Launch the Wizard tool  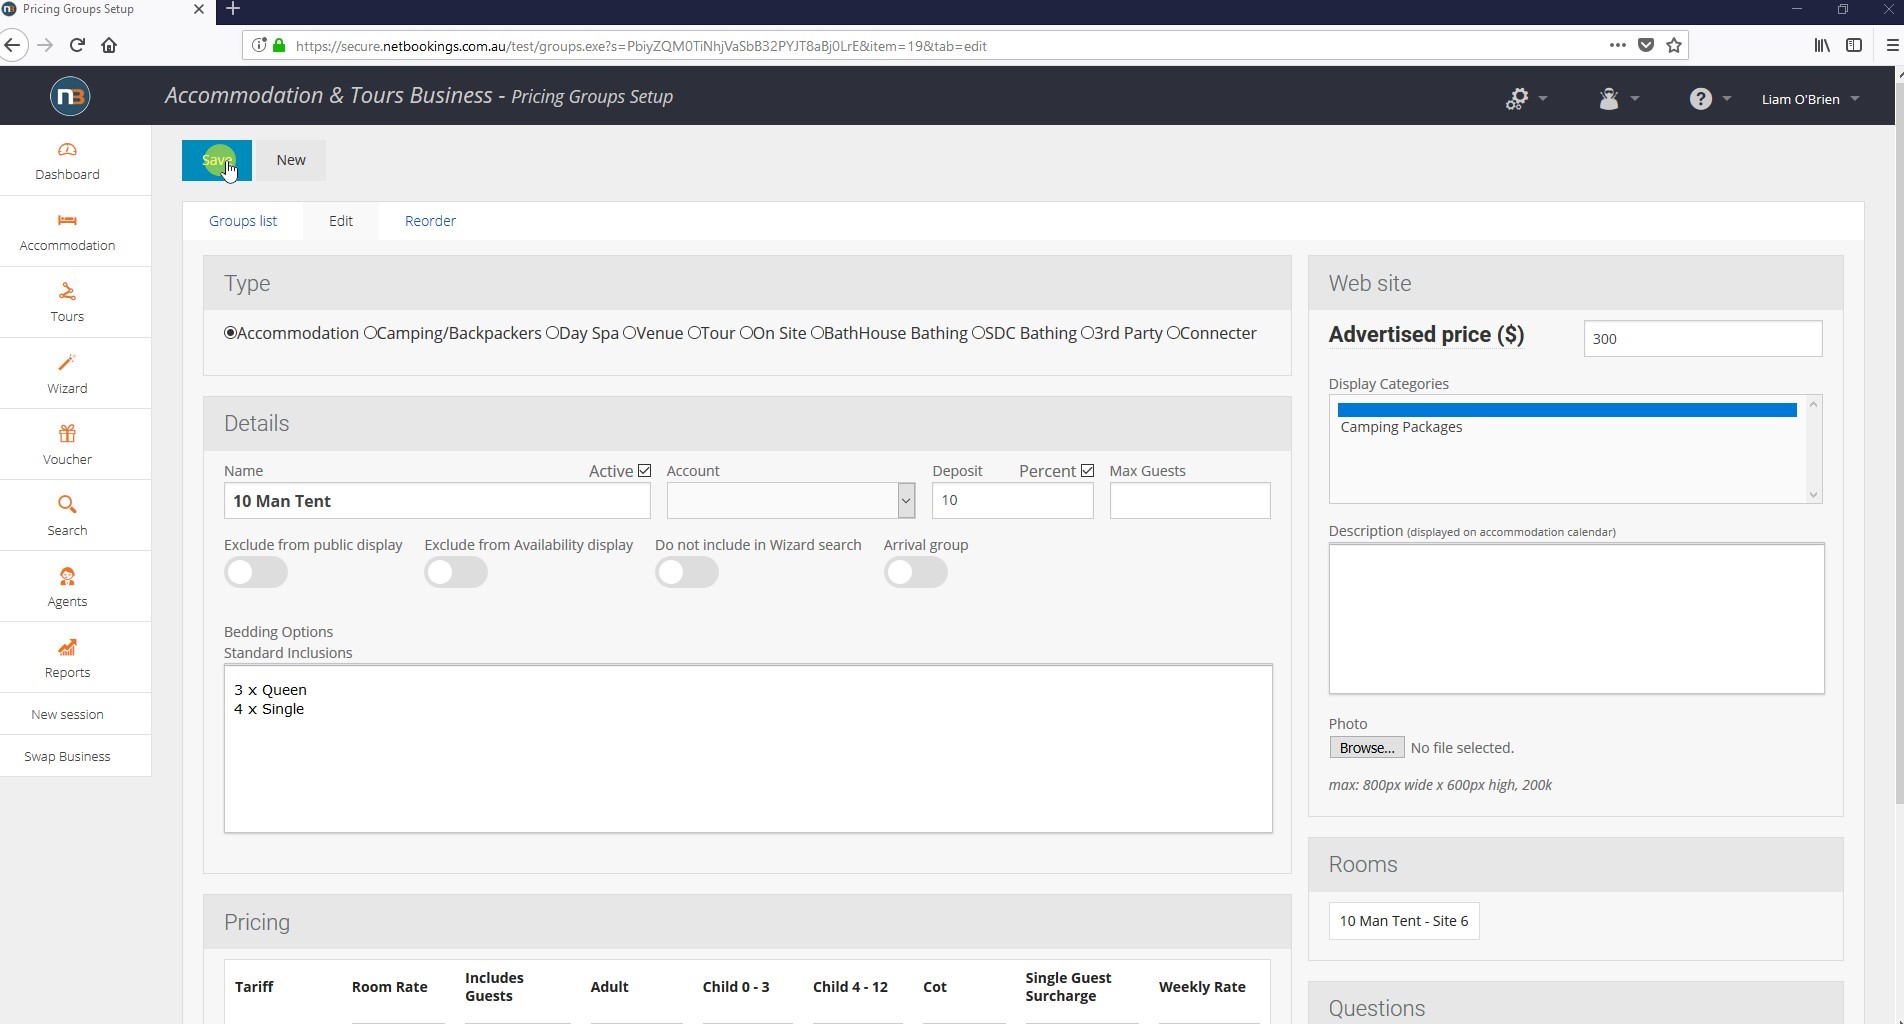[67, 374]
